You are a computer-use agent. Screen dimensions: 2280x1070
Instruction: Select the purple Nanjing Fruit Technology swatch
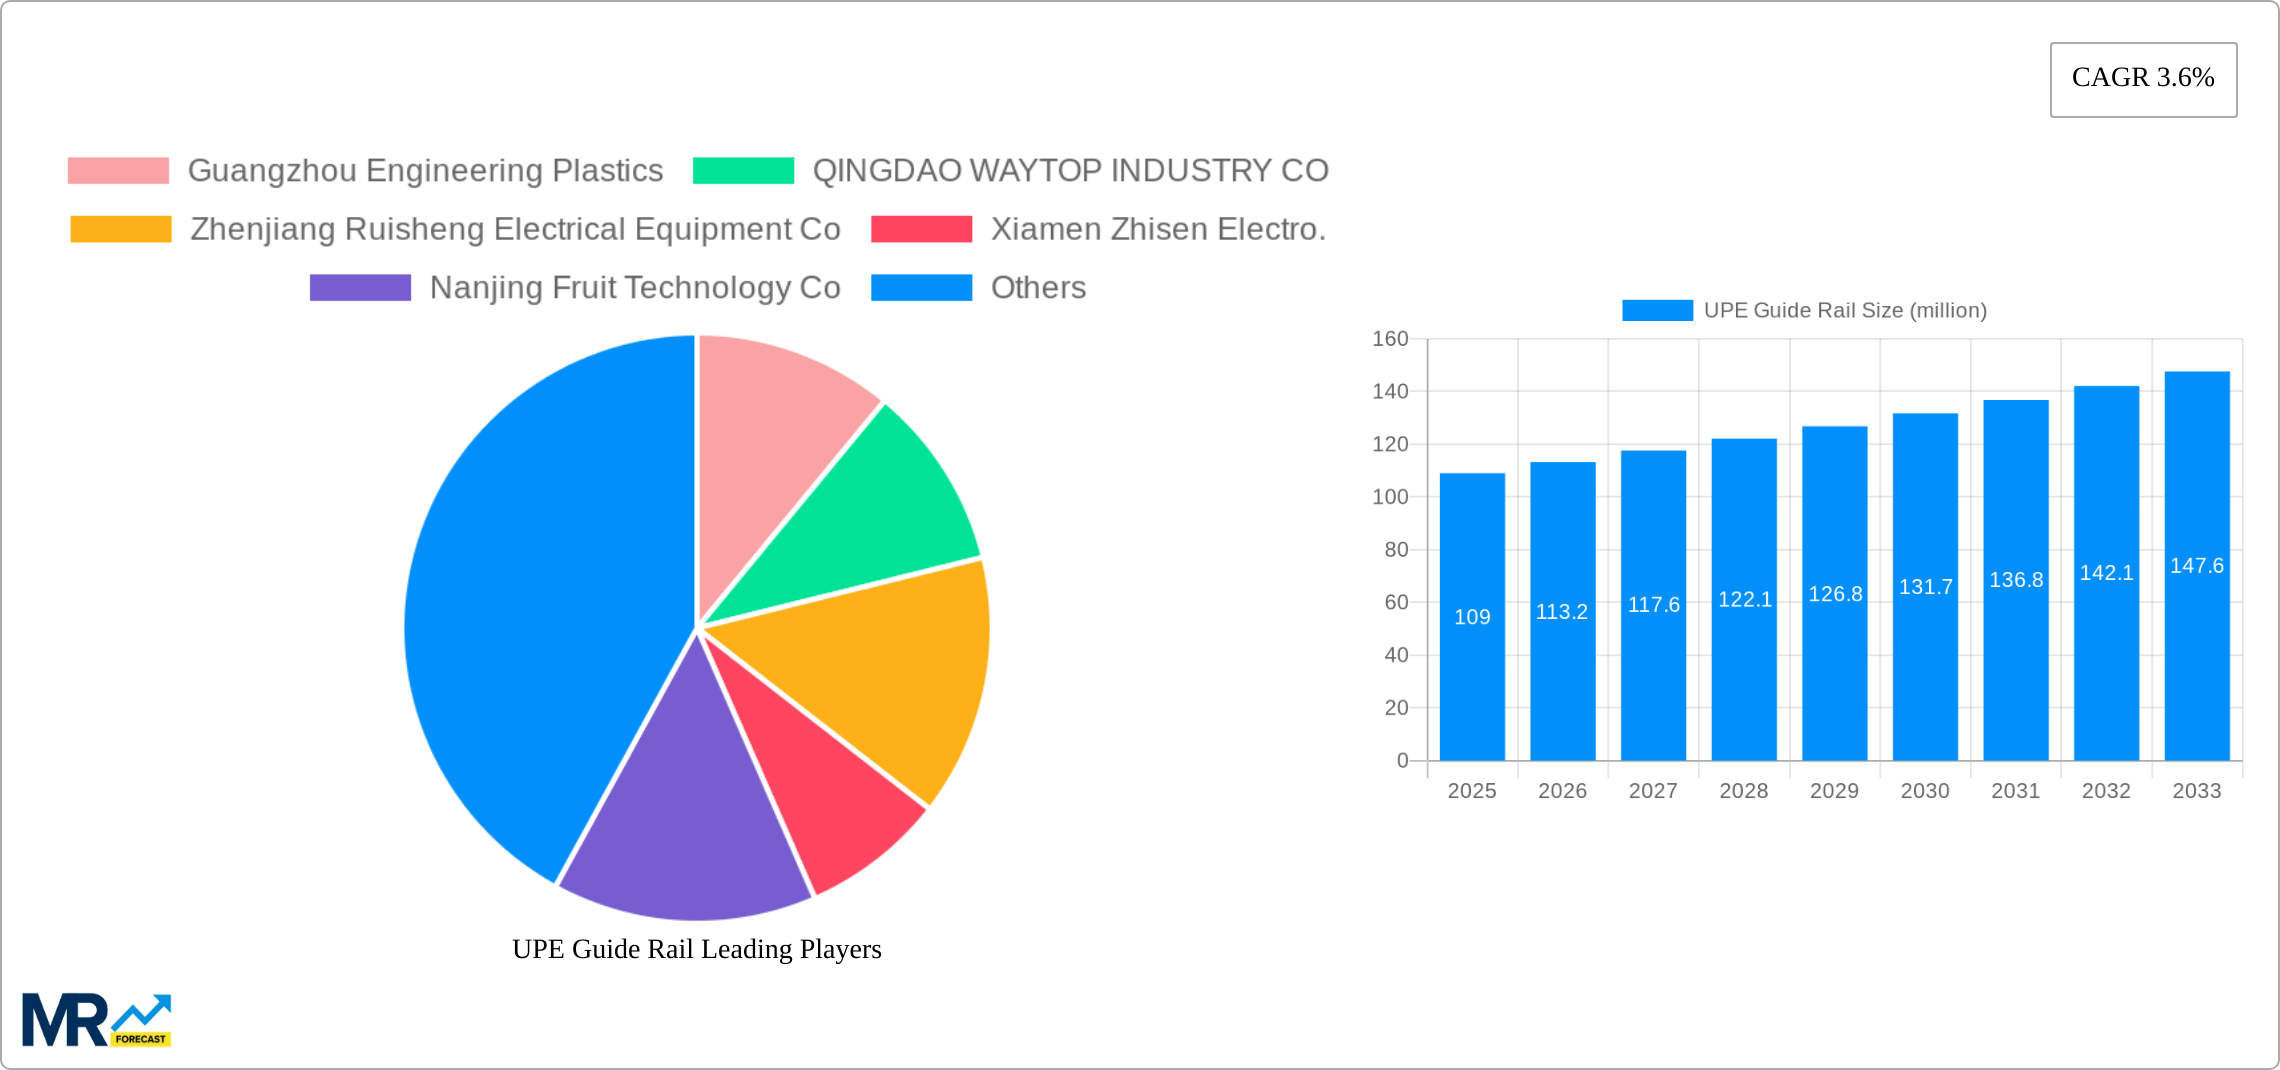359,288
